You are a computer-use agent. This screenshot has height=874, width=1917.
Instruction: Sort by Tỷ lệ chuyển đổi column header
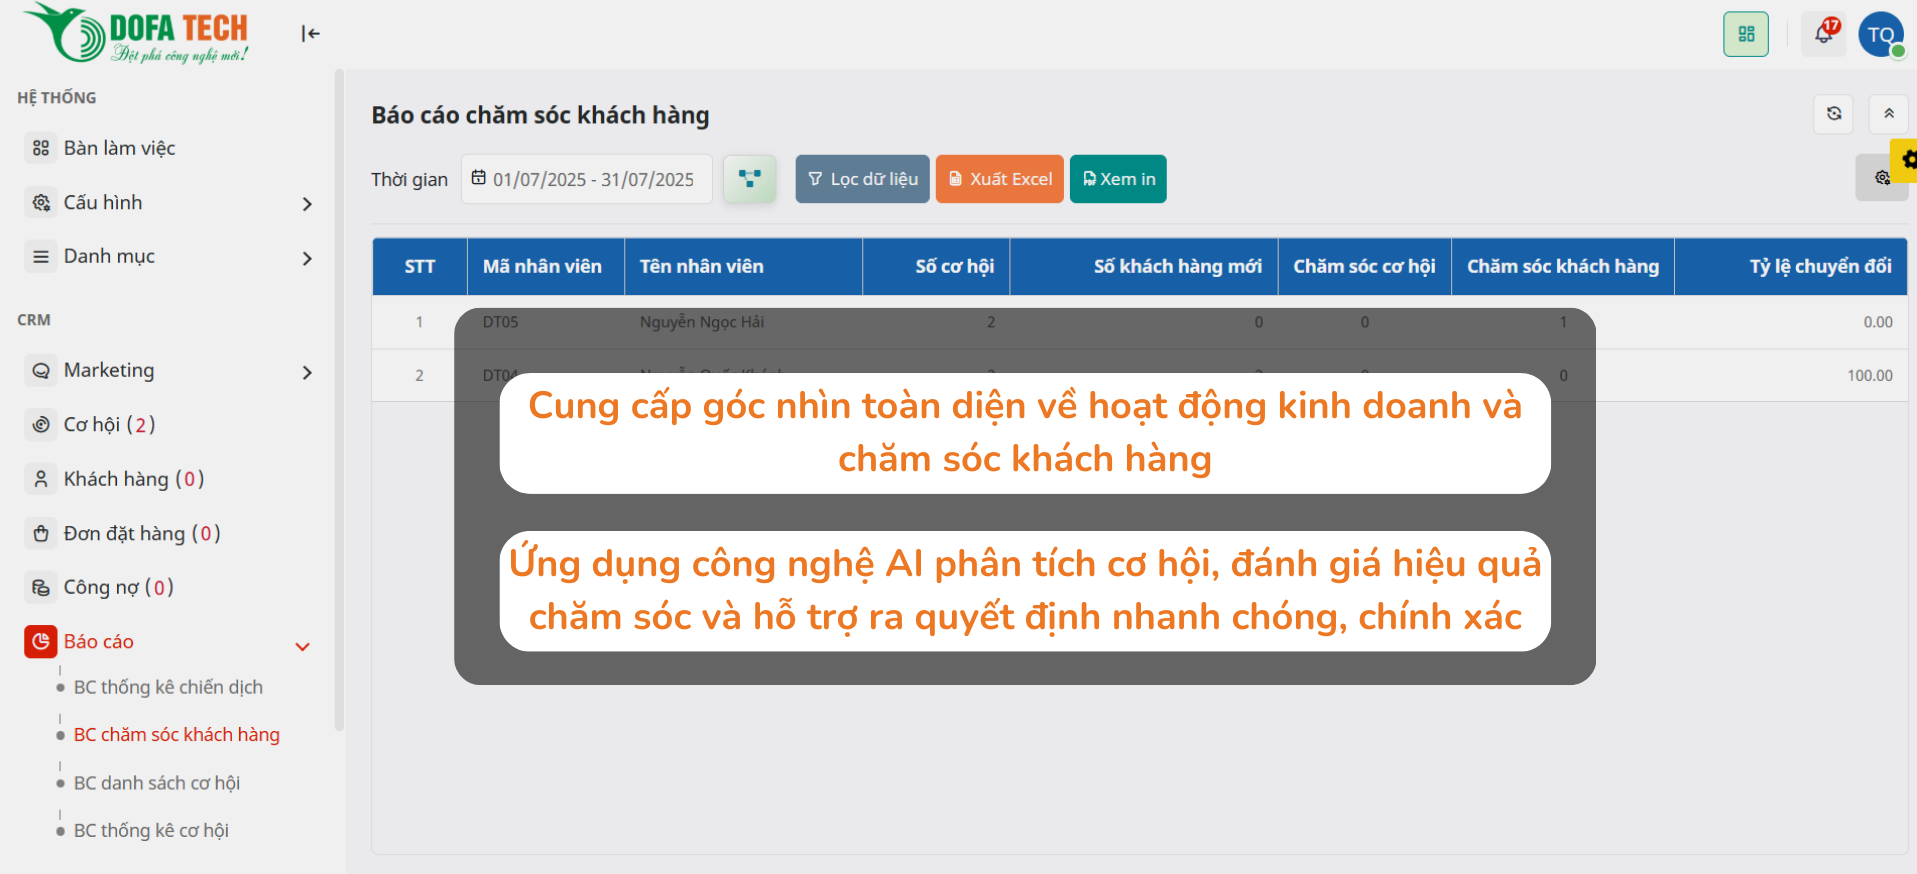click(x=1791, y=267)
